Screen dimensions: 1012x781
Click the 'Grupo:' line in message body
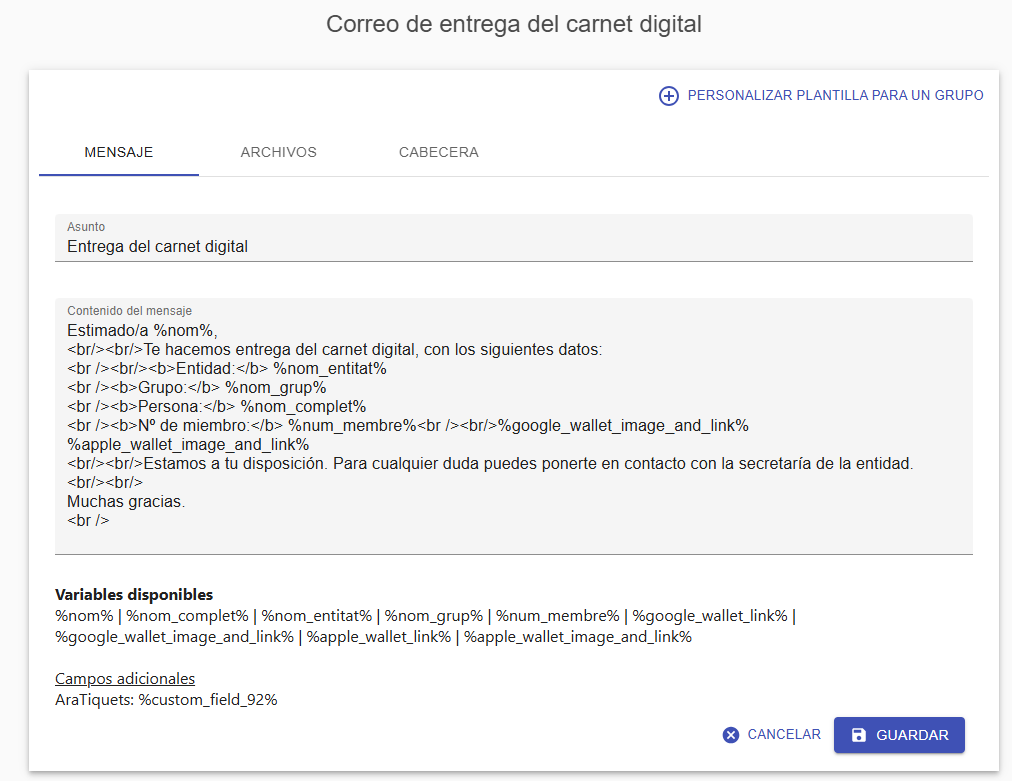(x=197, y=387)
